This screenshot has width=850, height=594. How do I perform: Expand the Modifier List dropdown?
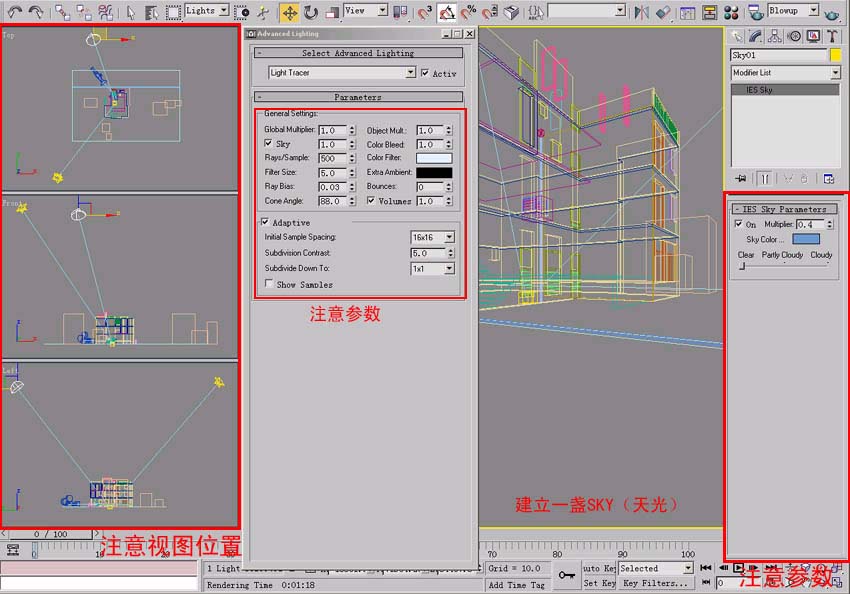[835, 73]
